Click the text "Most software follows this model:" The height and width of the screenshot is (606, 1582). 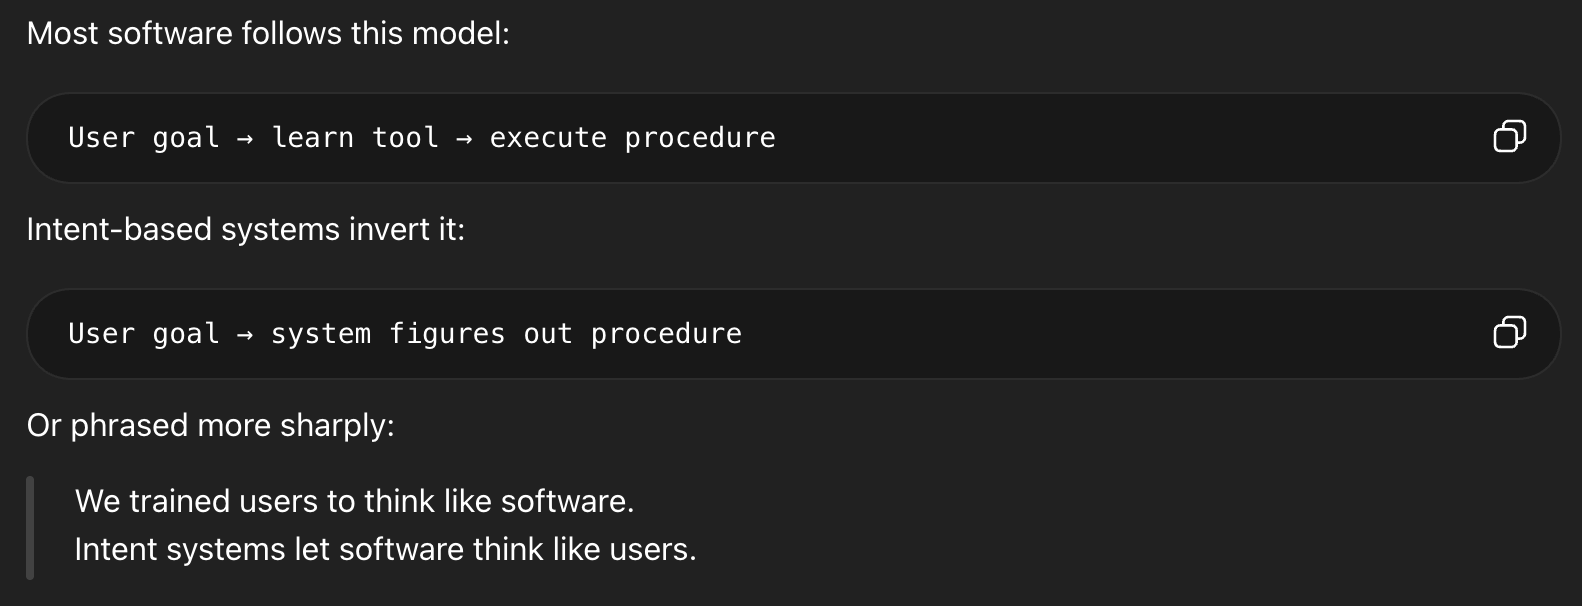[268, 33]
